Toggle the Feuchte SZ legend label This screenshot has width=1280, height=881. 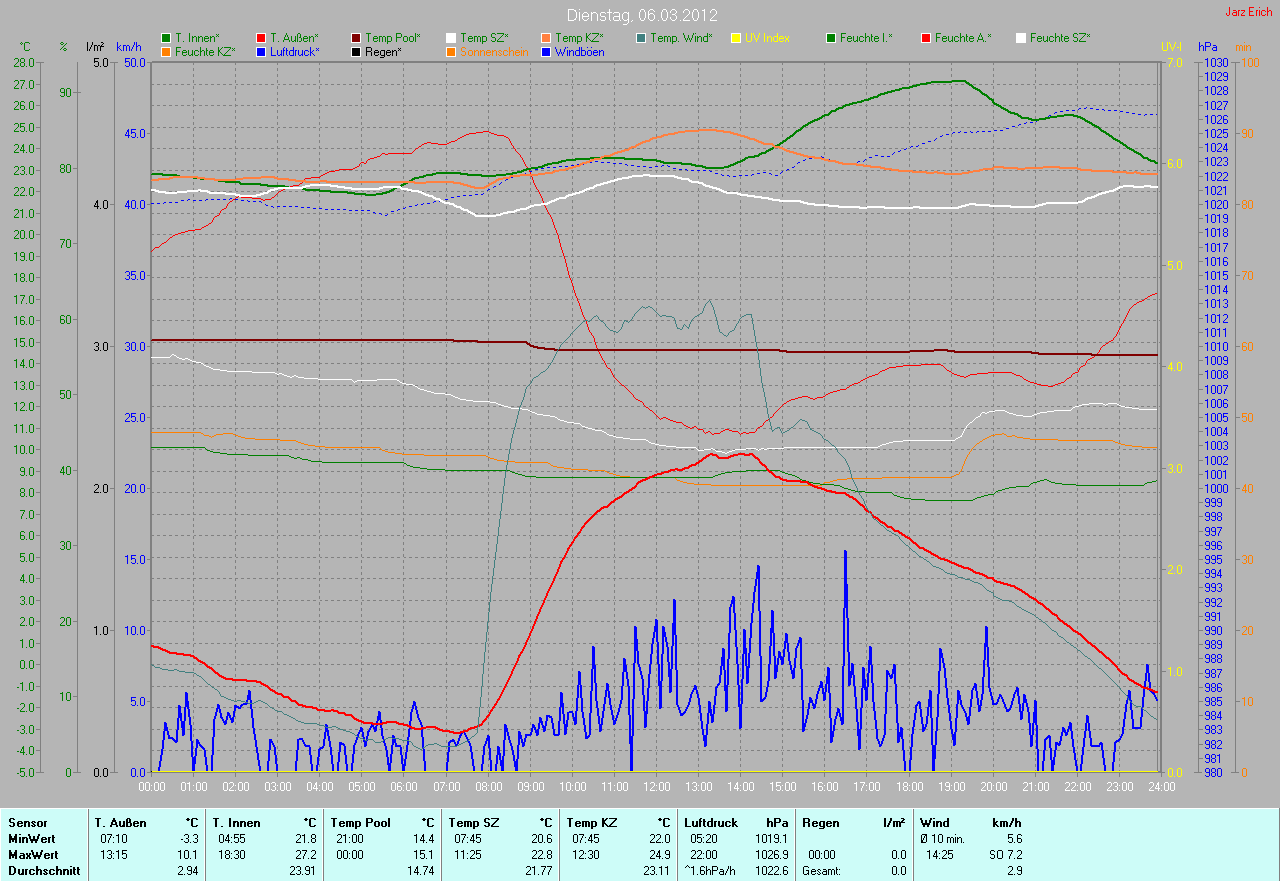(x=1060, y=38)
